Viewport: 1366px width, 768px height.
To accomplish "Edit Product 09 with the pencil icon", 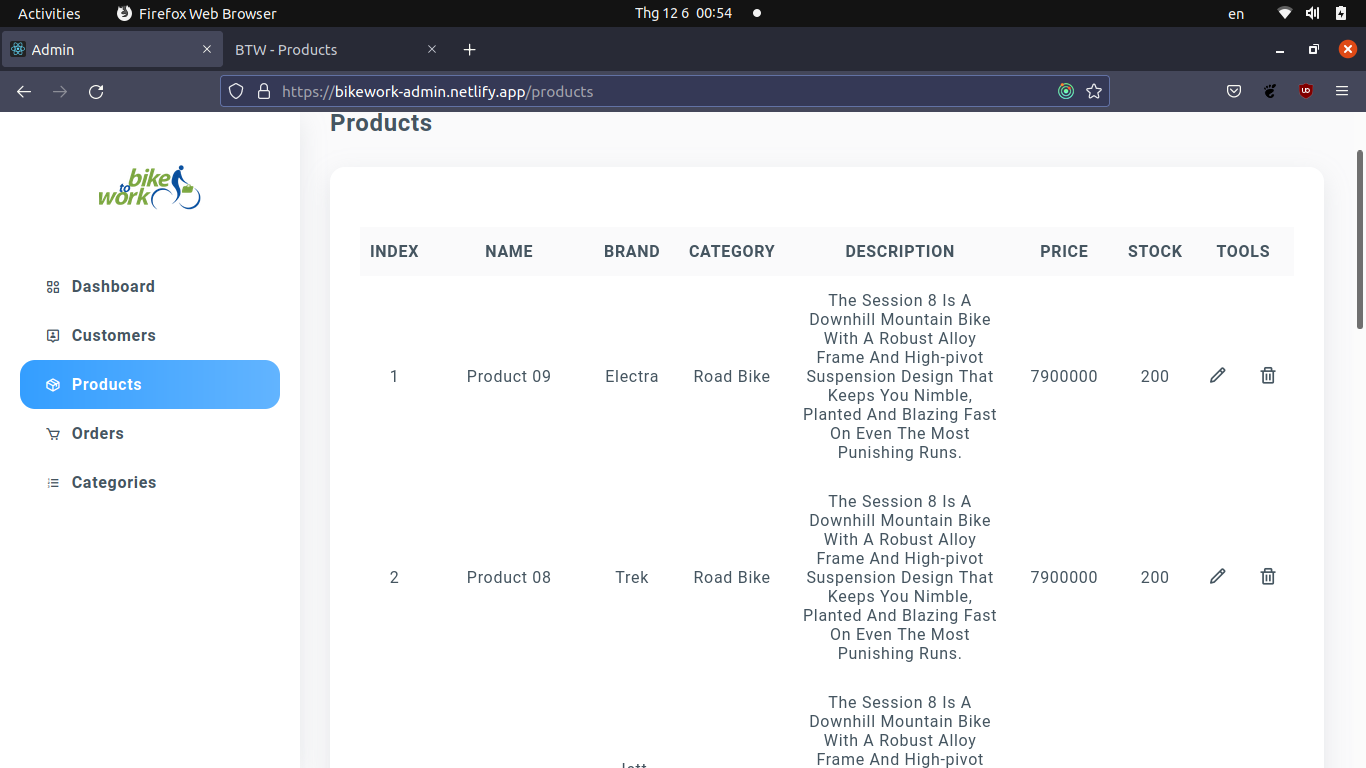I will [1217, 375].
